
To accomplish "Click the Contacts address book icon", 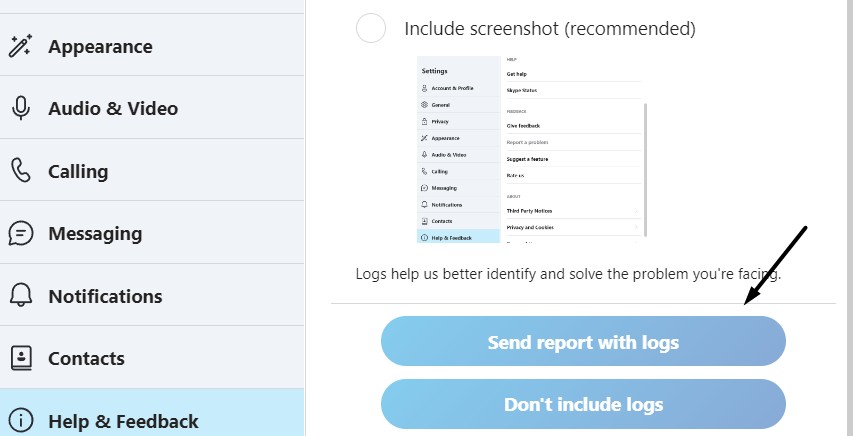I will click(21, 358).
